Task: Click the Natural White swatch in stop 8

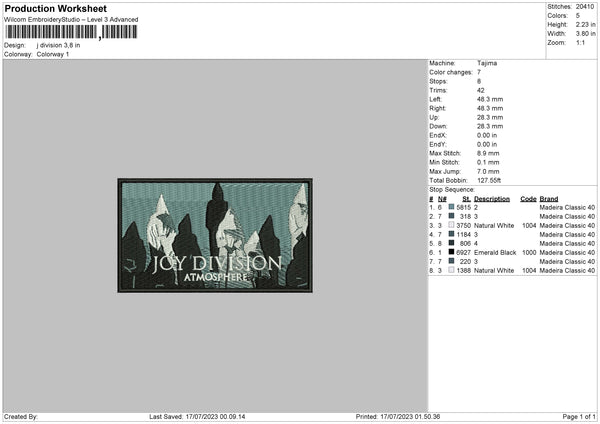Action: (x=451, y=270)
